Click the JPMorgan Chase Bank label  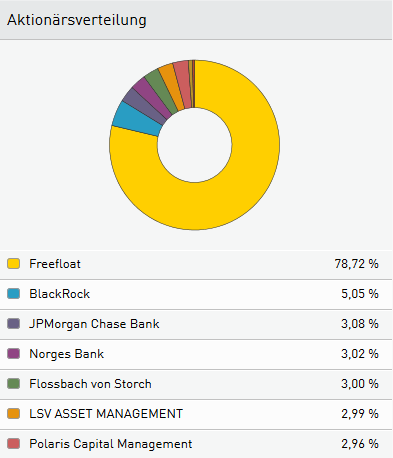pos(94,324)
